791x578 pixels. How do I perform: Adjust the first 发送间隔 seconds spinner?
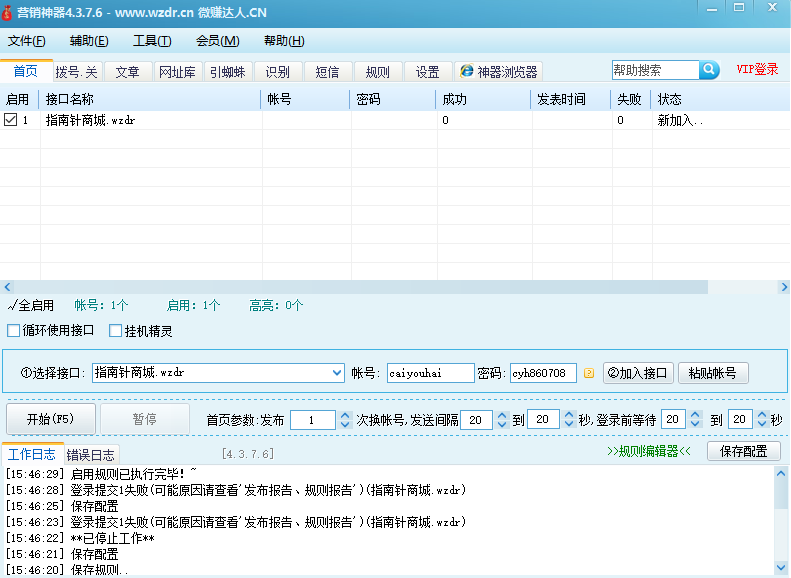click(x=501, y=420)
